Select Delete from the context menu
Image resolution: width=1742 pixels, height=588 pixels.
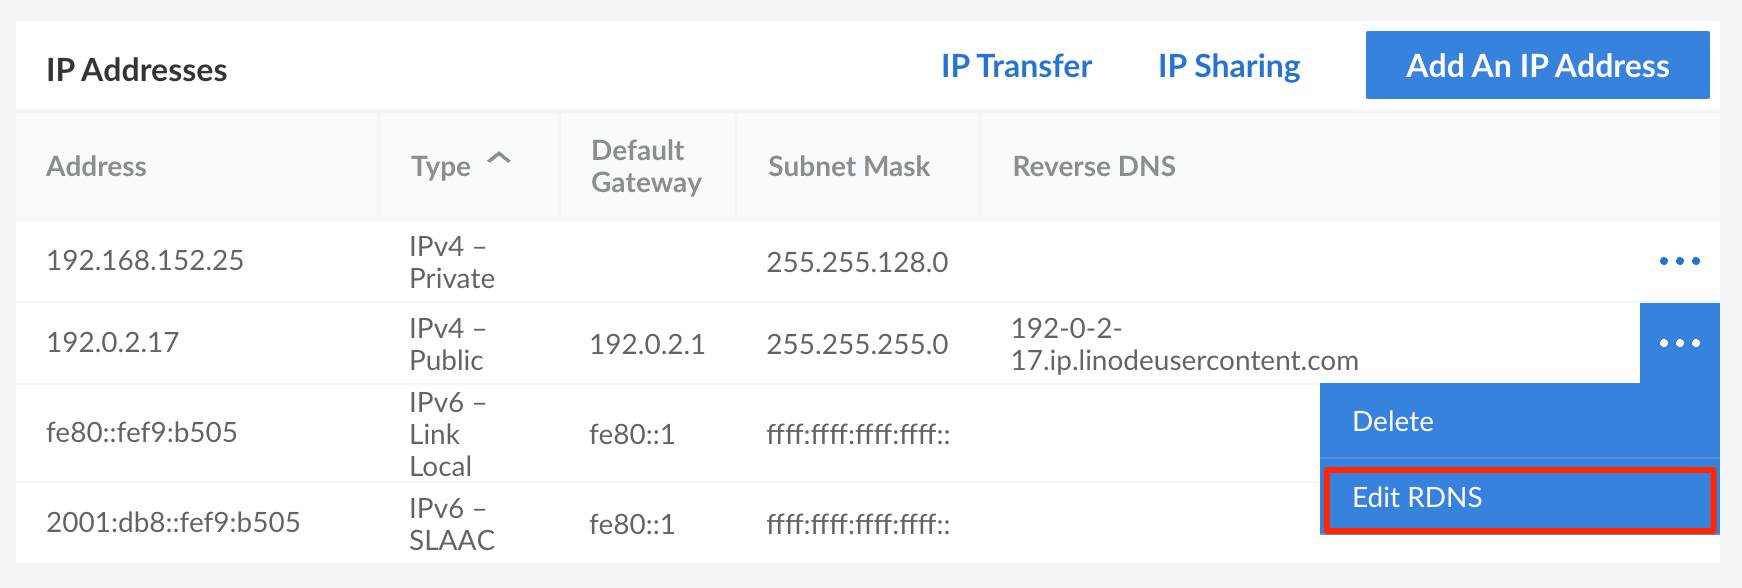click(1392, 421)
